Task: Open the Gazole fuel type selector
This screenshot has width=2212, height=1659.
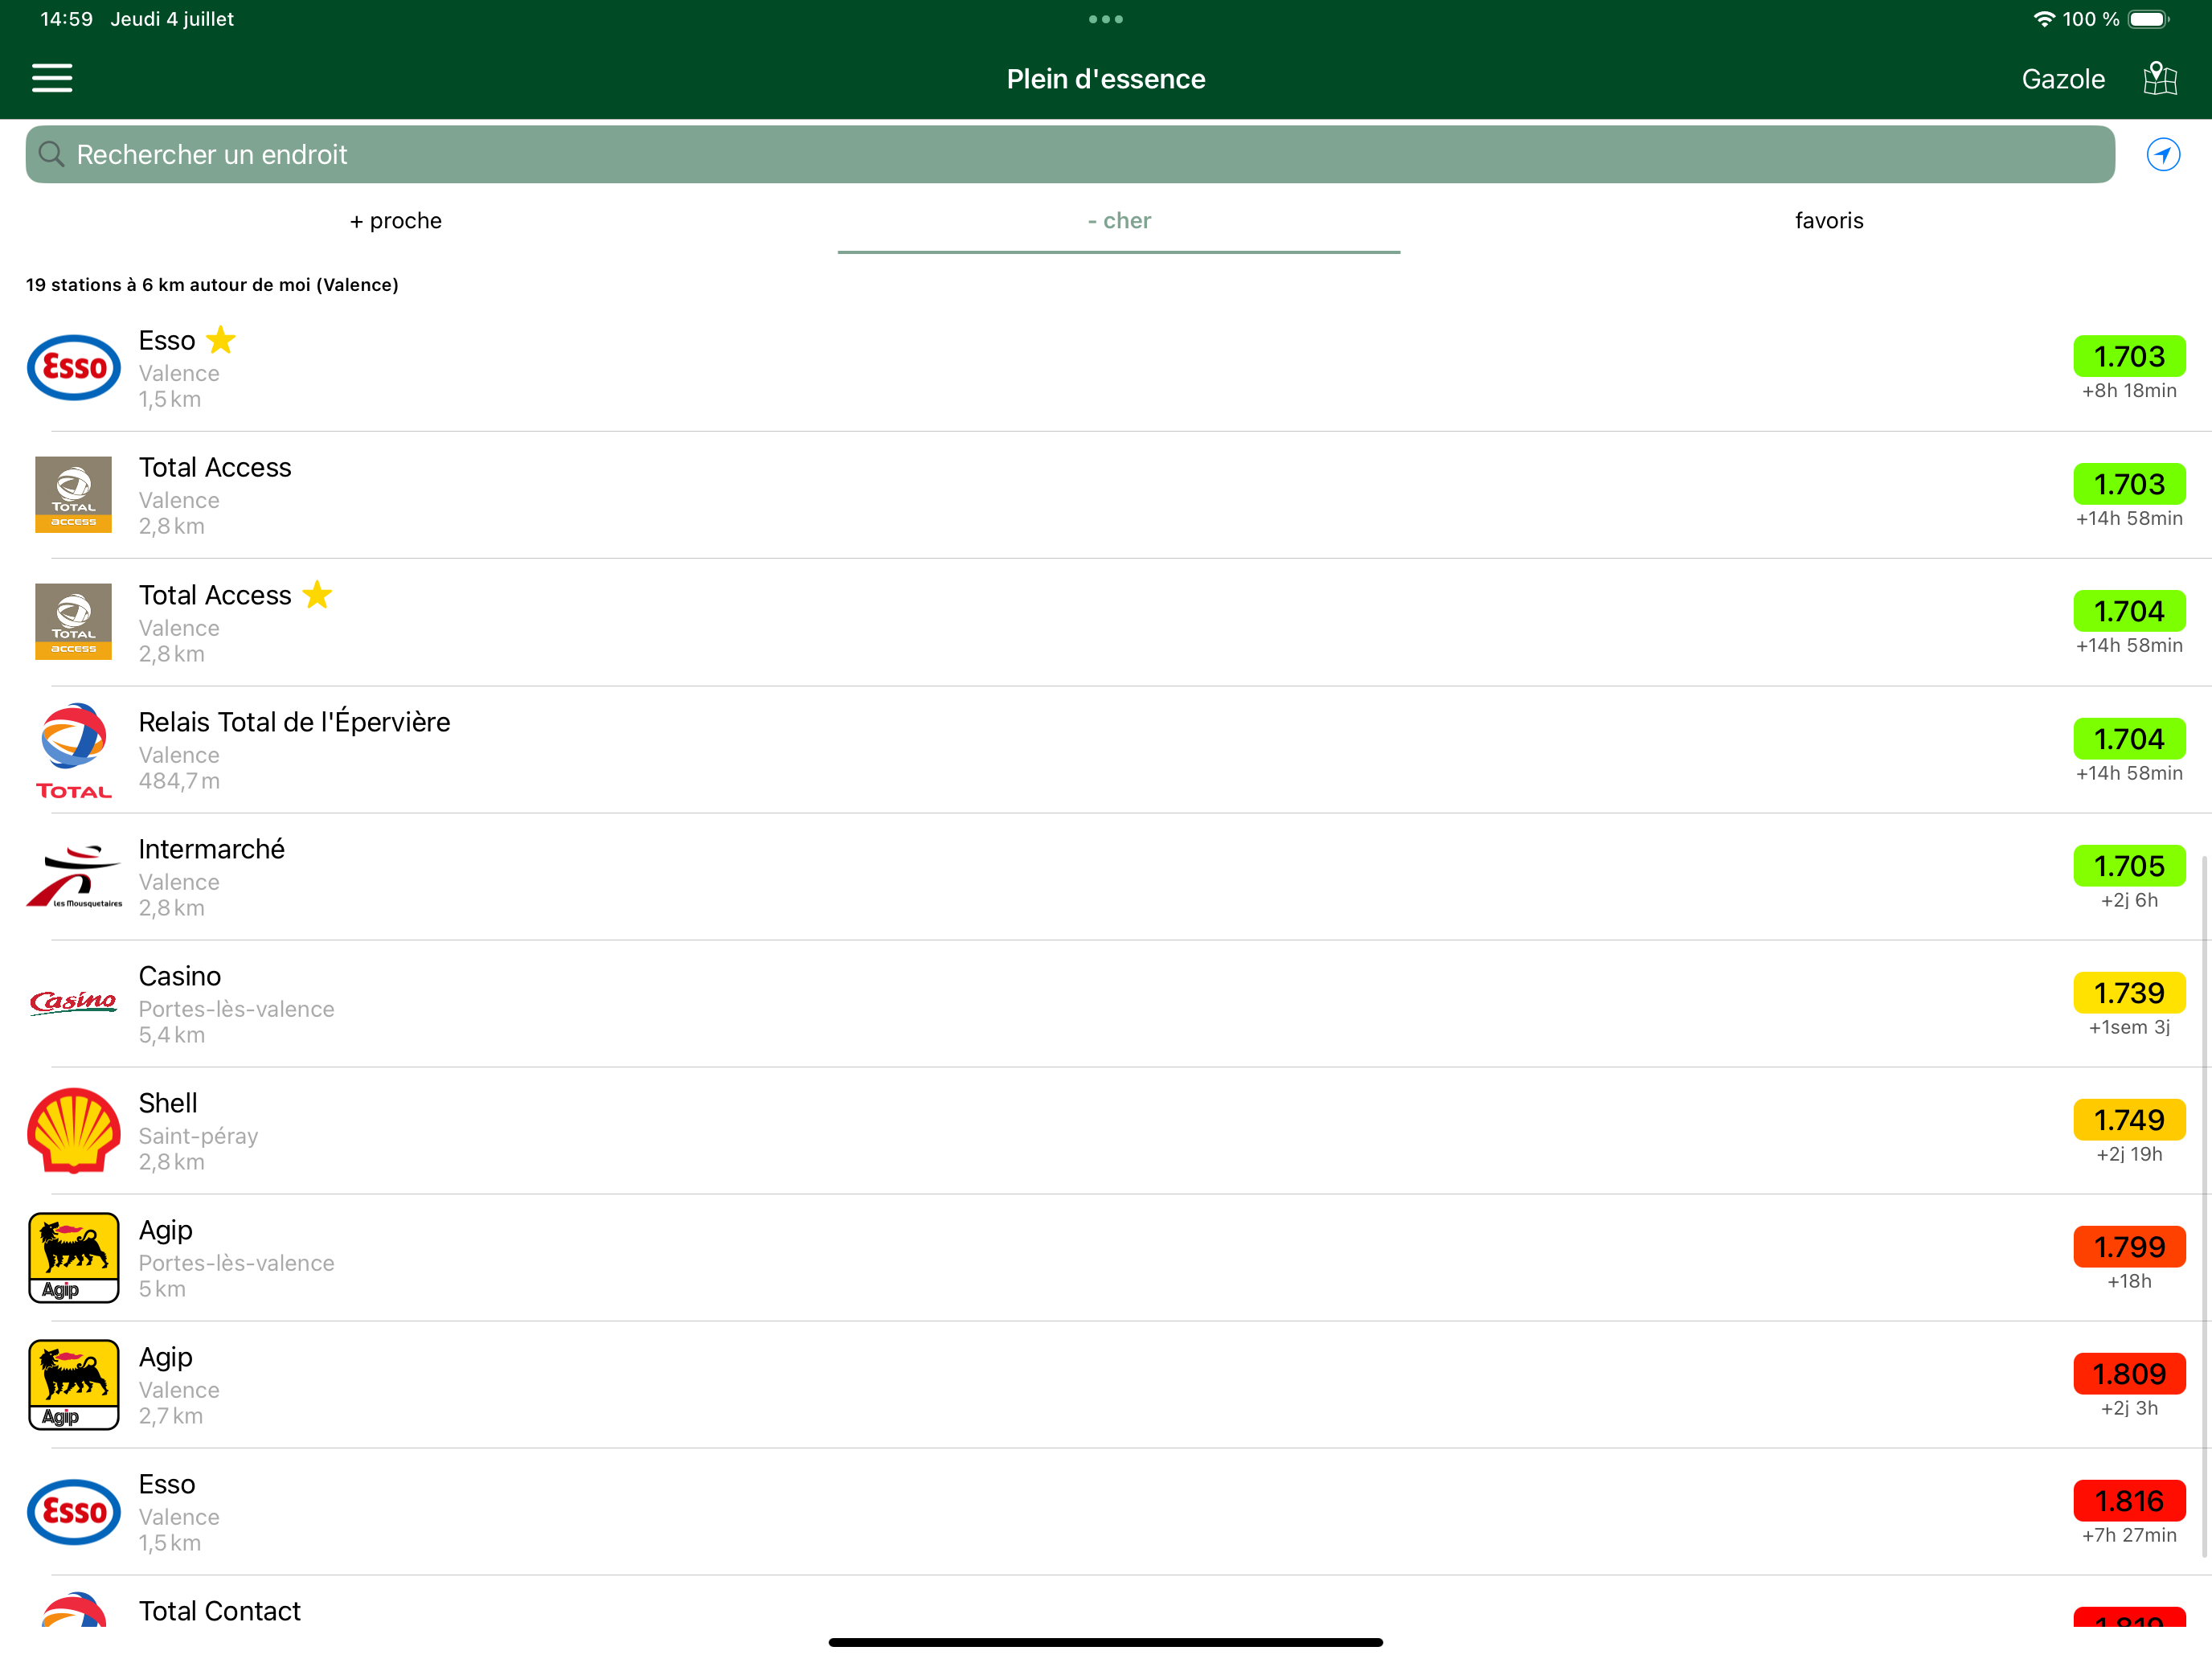Action: coord(2063,79)
